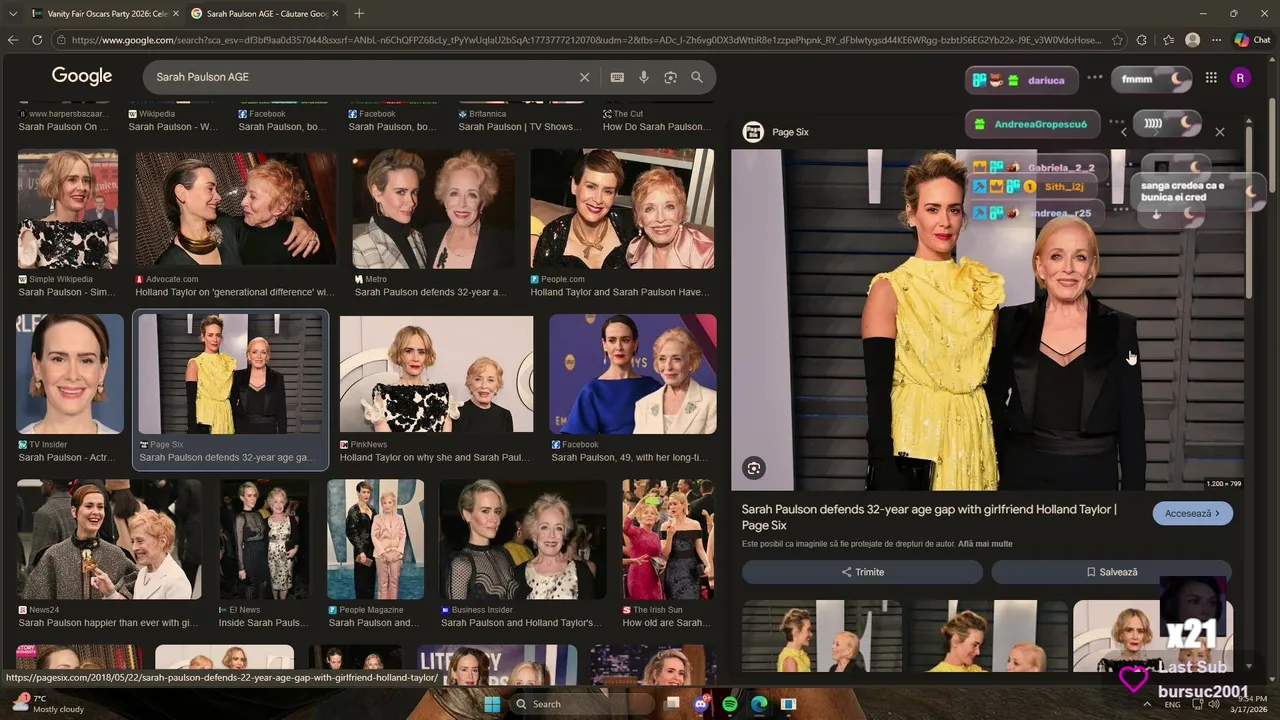Open Google Lens image search
1280x720 pixels.
(x=670, y=77)
